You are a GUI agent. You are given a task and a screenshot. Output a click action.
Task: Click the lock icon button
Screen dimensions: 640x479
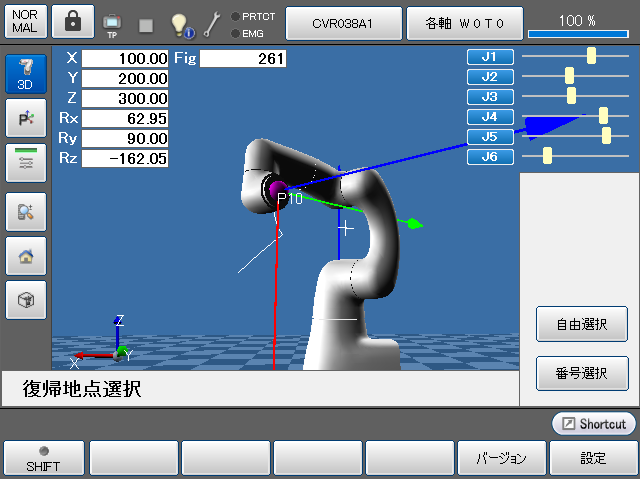point(73,21)
